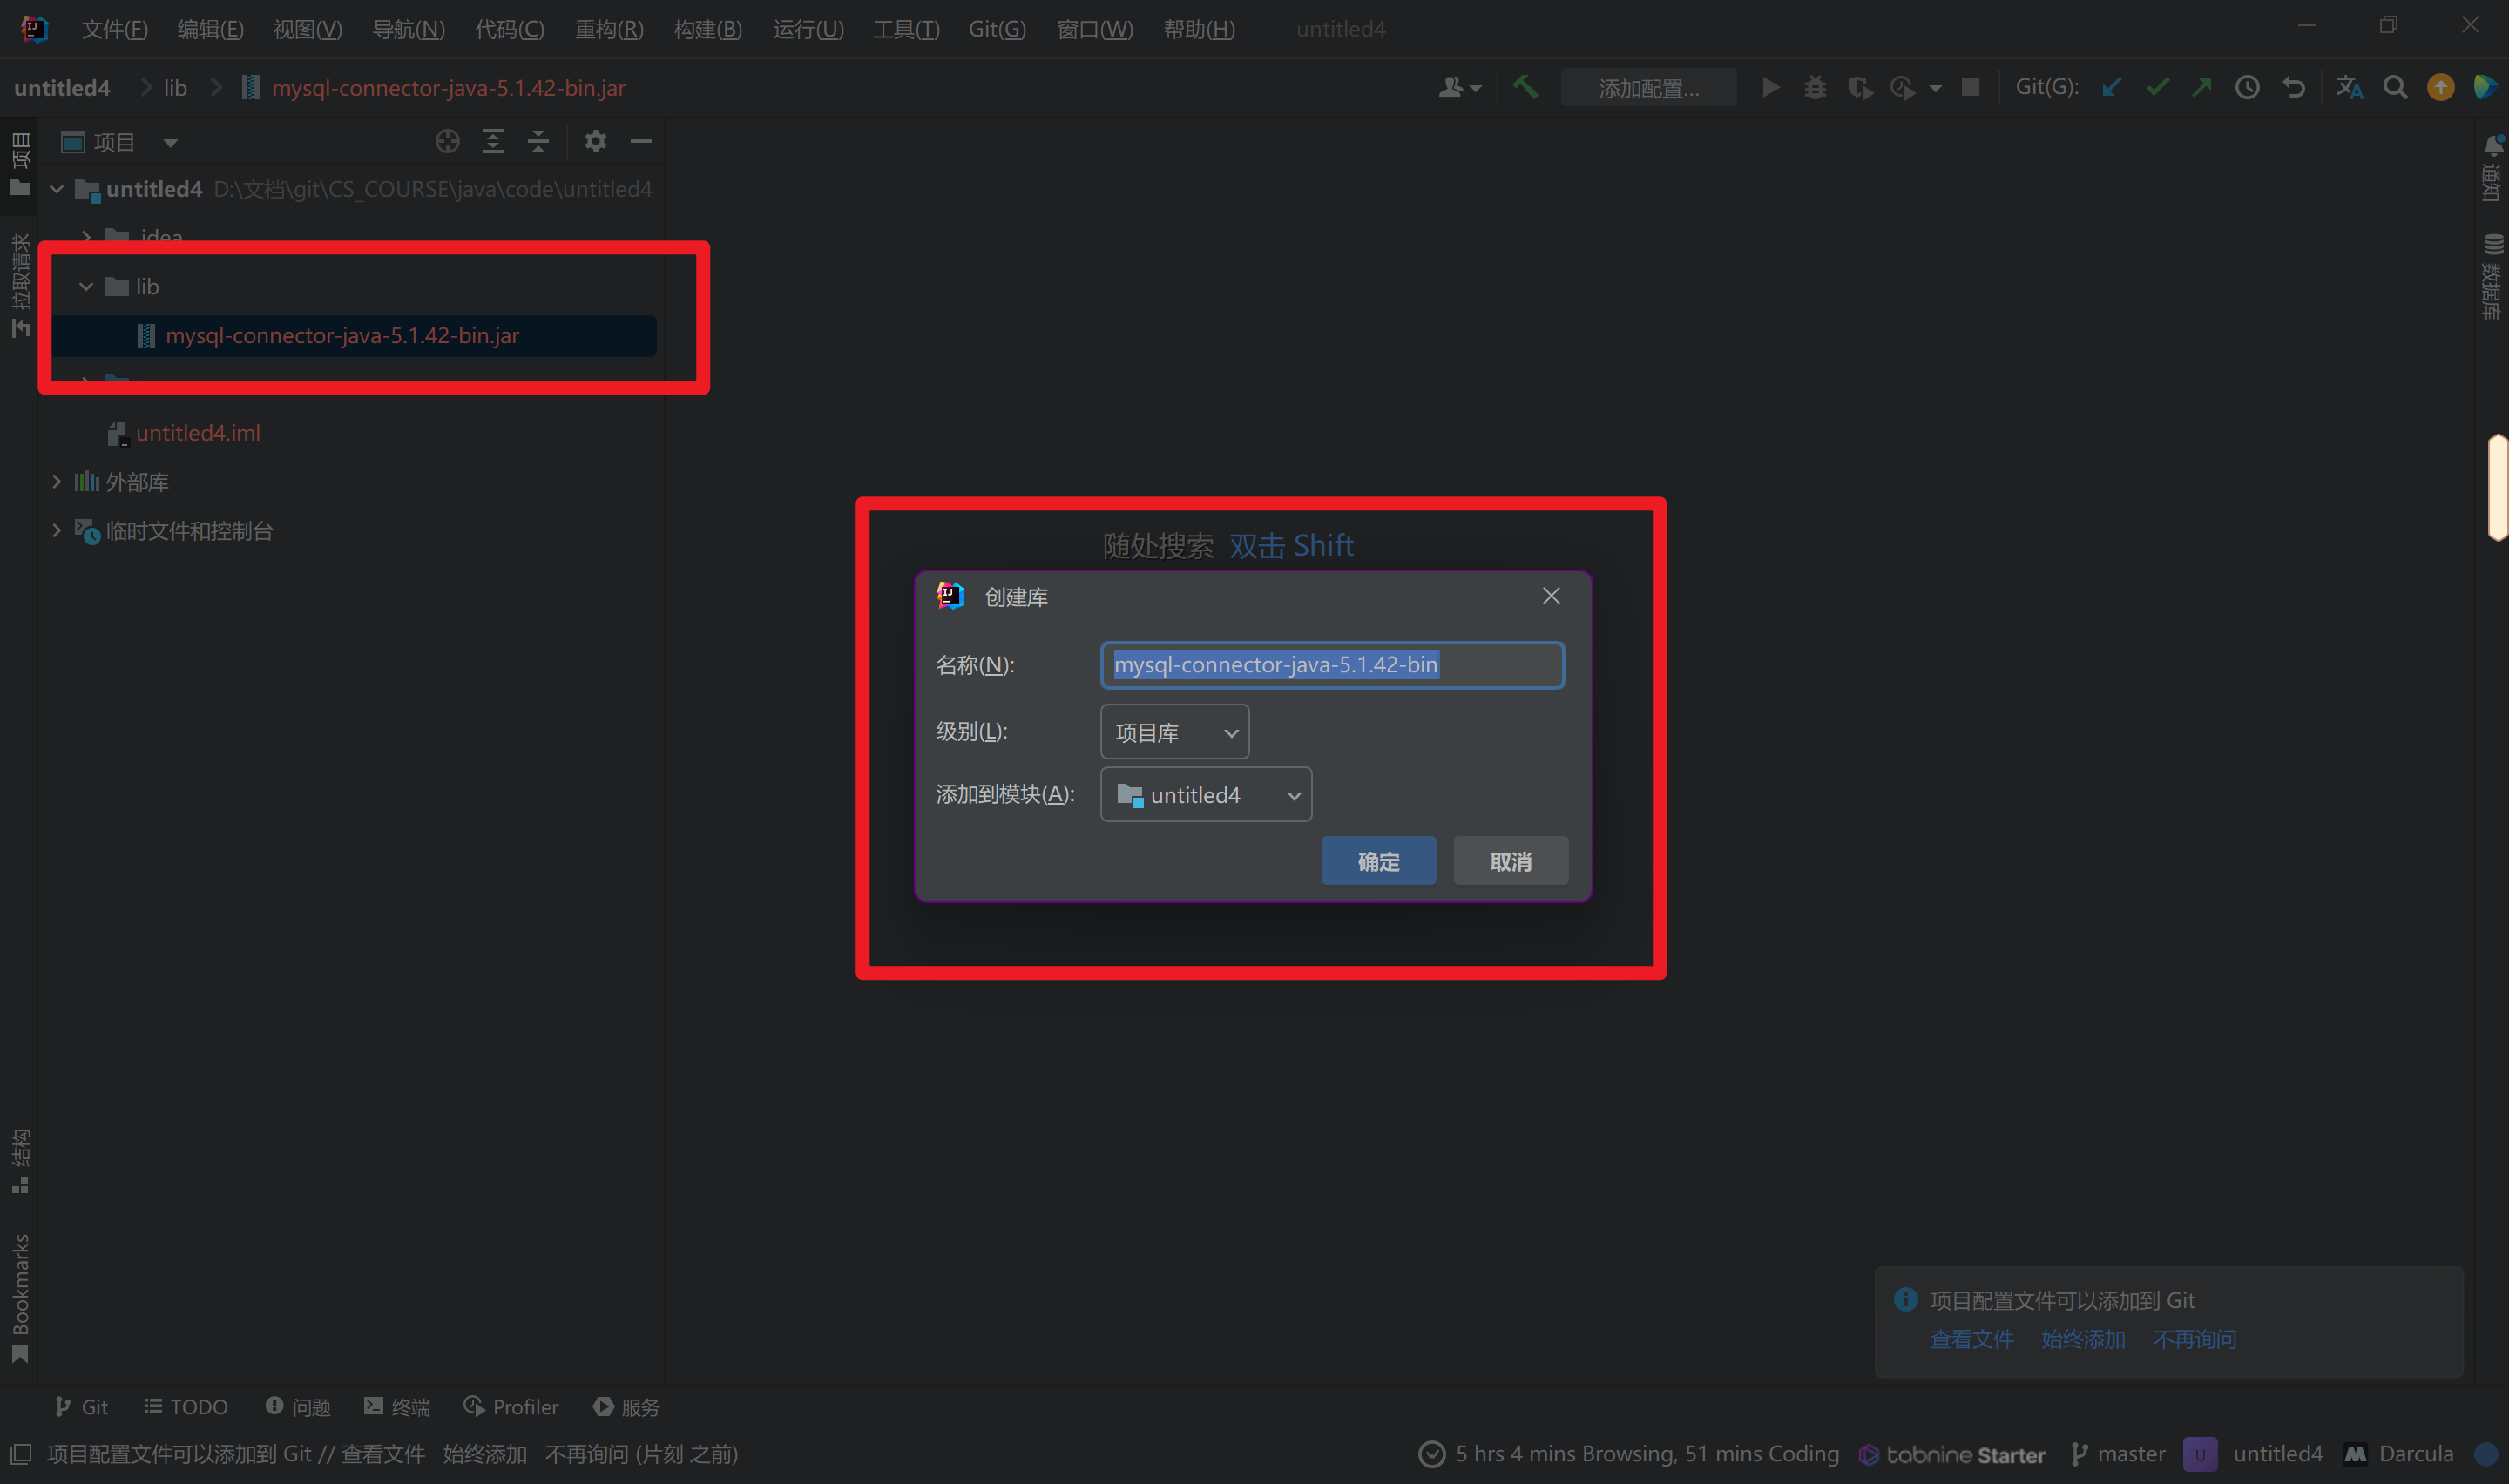Viewport: 2509px width, 1484px height.
Task: Open the TODO tool window tab
Action: coord(186,1406)
